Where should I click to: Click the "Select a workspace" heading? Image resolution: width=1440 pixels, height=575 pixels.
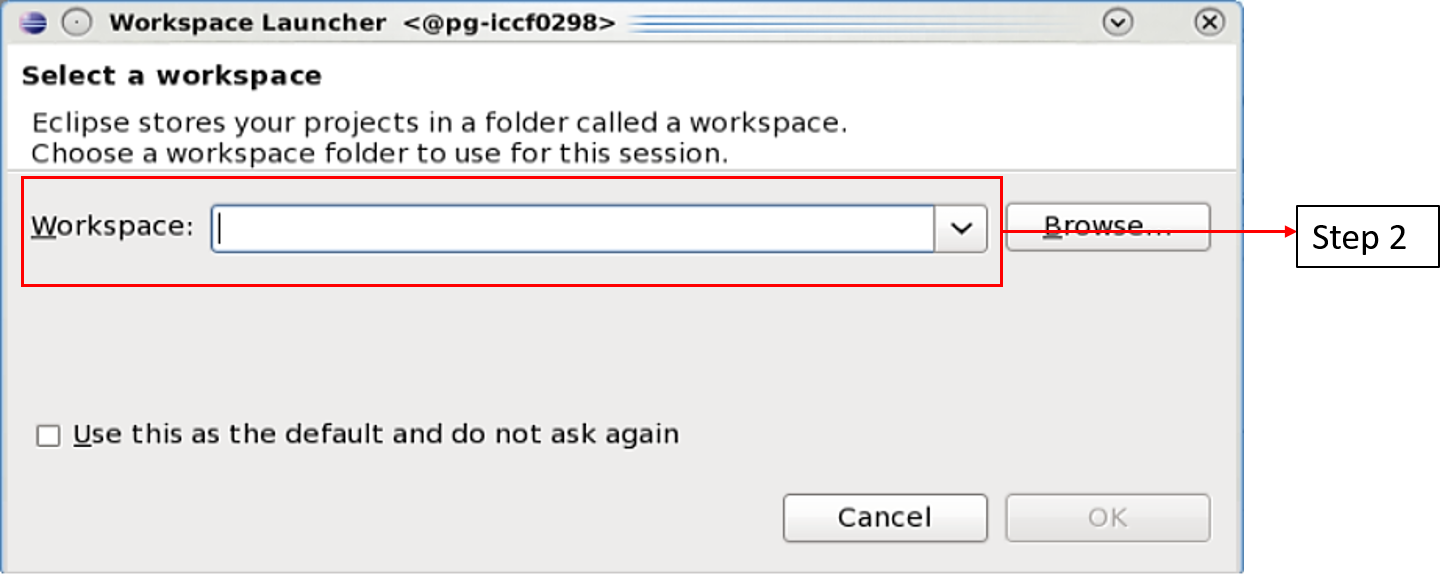tap(171, 76)
